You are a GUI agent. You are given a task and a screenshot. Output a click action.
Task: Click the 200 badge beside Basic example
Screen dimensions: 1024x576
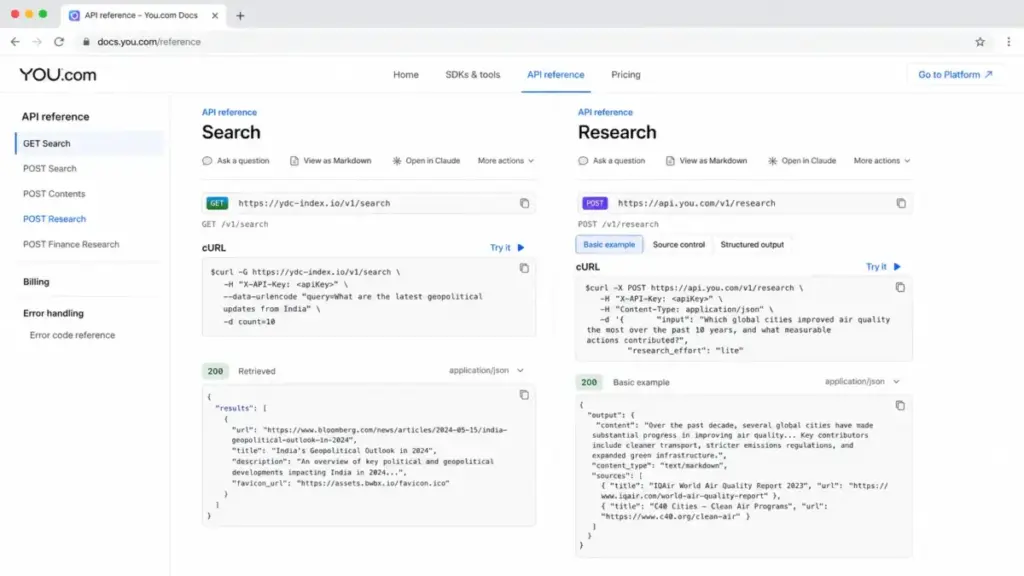(x=589, y=382)
